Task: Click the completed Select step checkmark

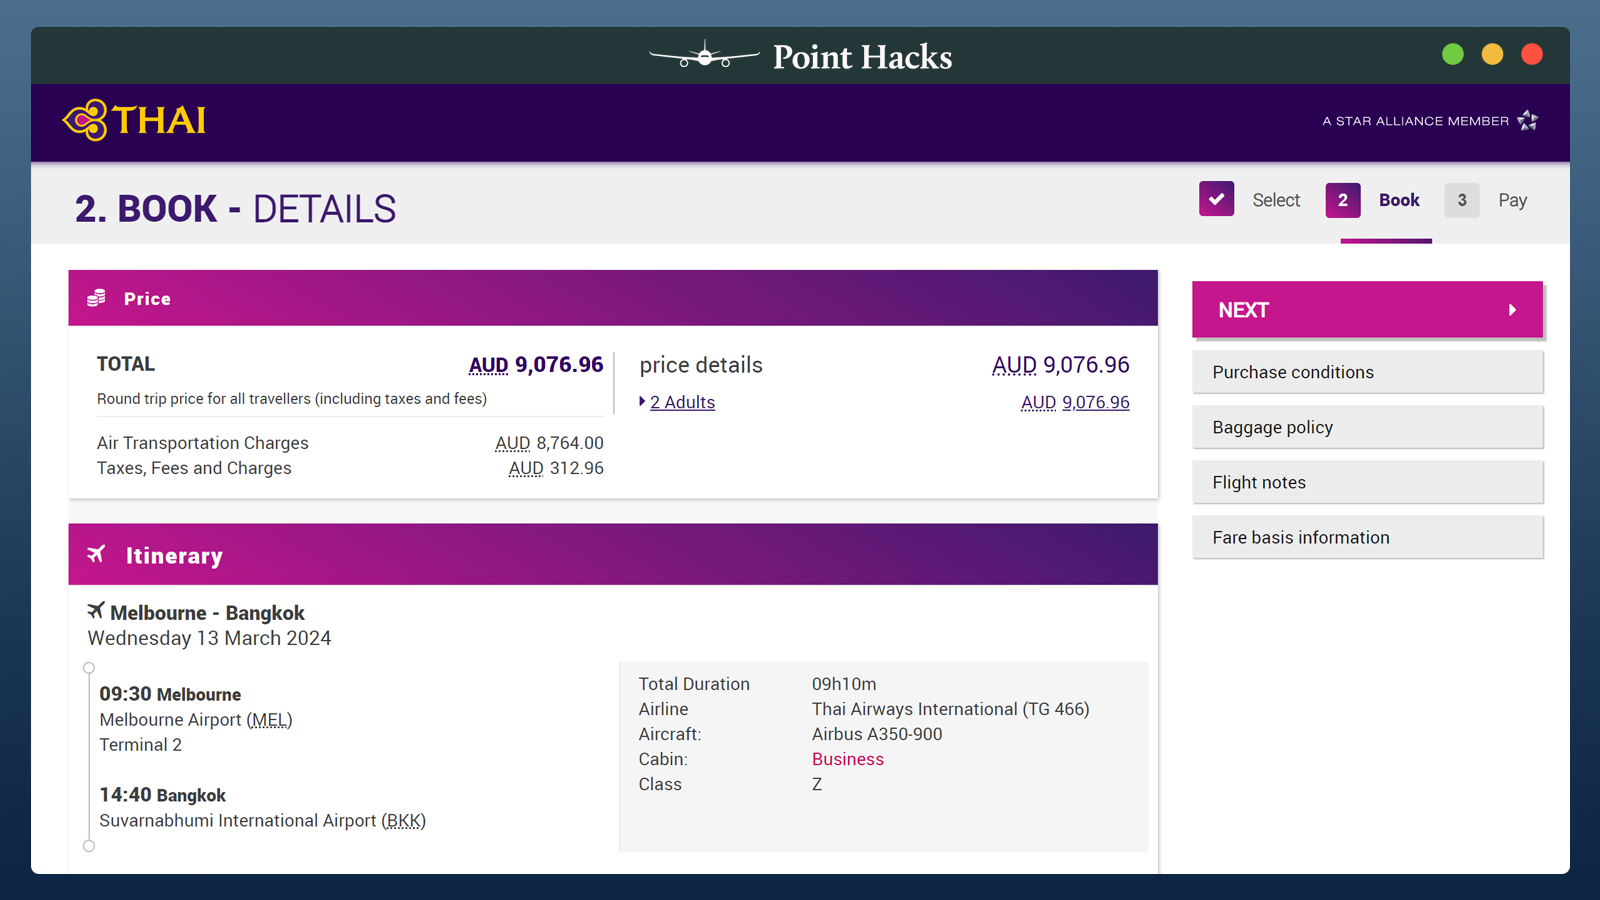Action: coord(1216,199)
